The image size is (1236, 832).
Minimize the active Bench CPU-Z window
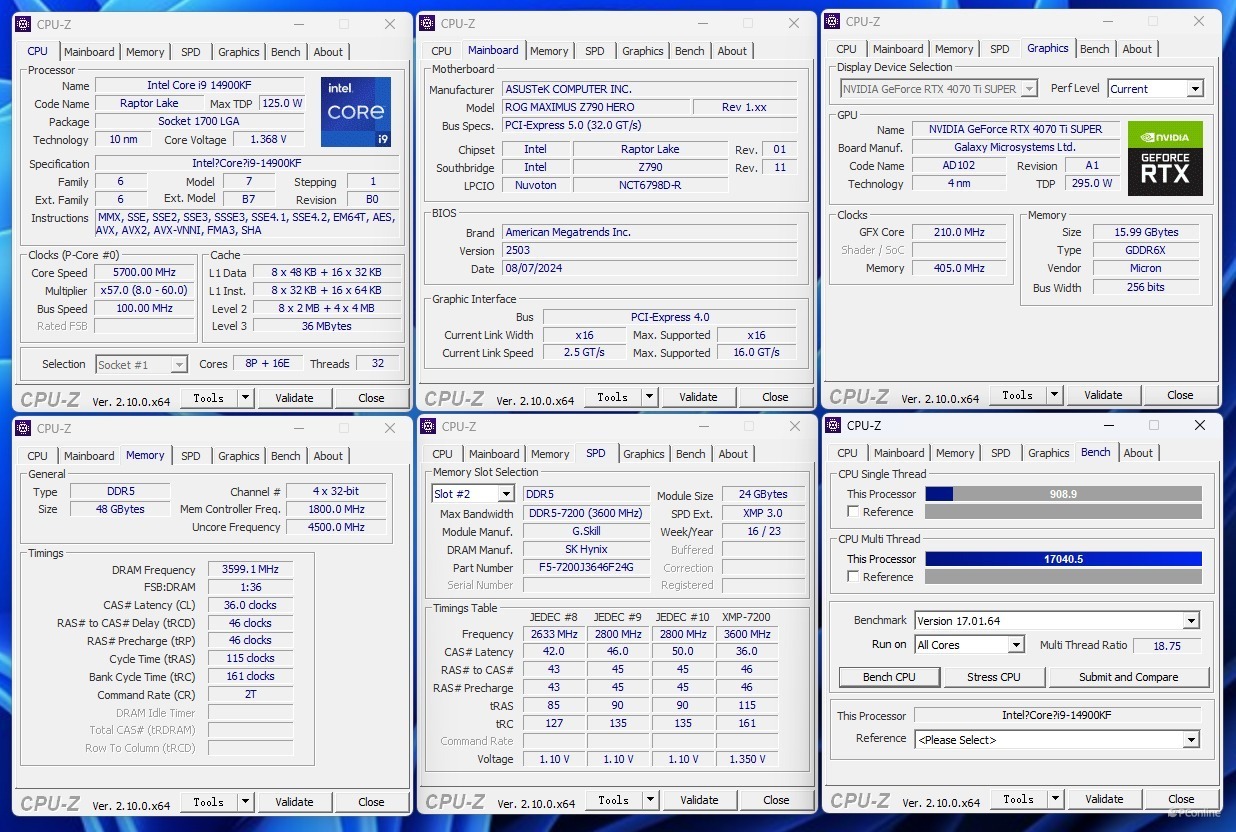(1106, 425)
